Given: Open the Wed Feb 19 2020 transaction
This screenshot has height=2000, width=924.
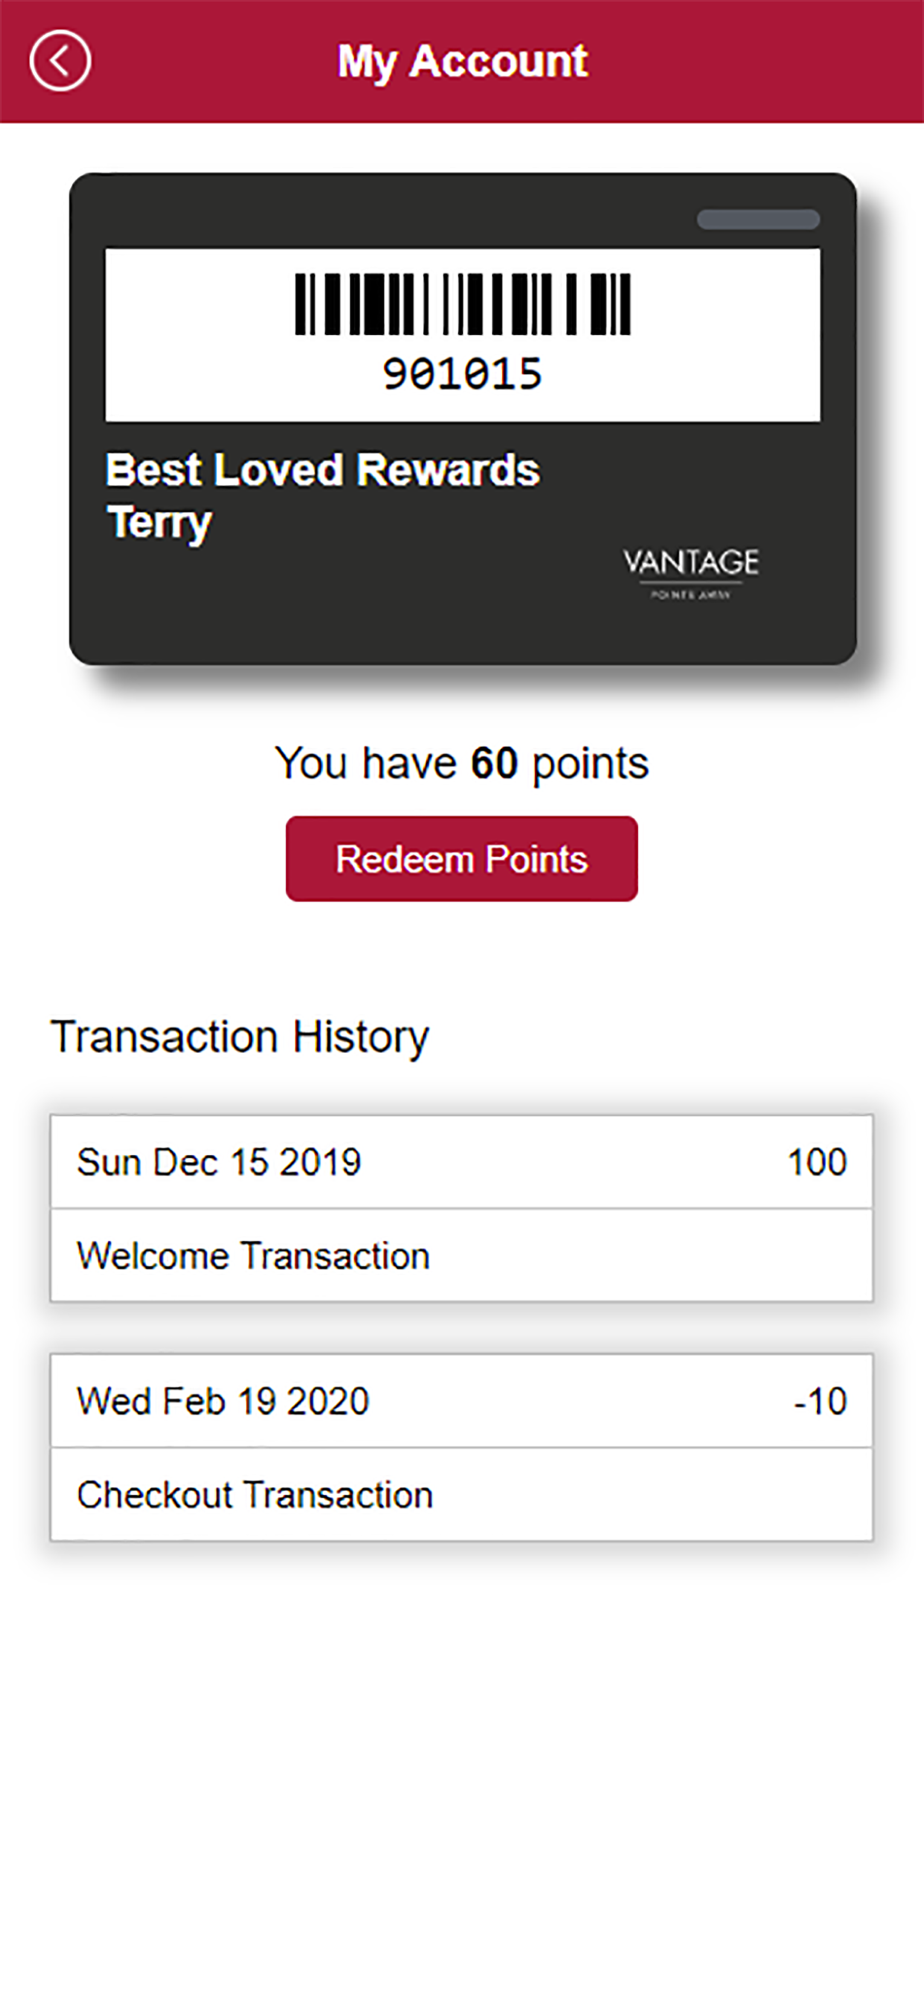Looking at the screenshot, I should (461, 1401).
